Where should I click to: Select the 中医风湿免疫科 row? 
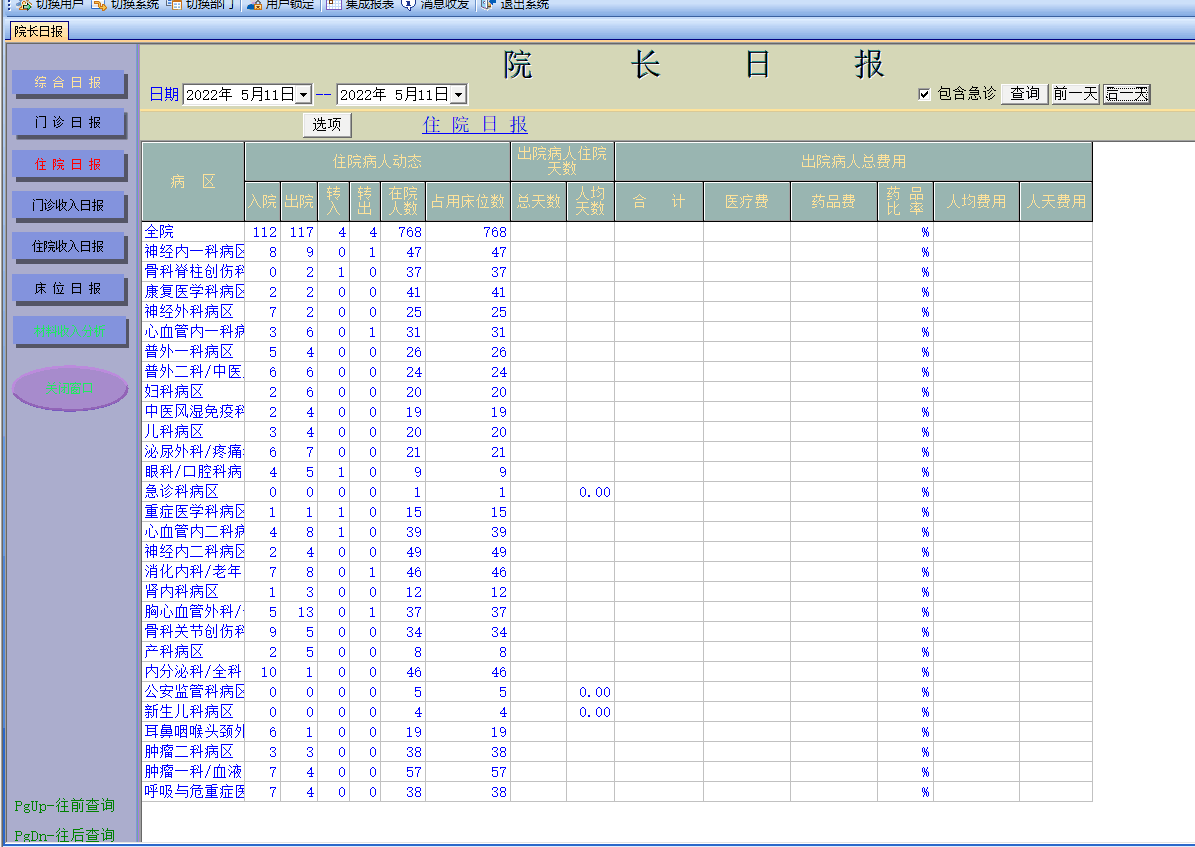point(617,412)
